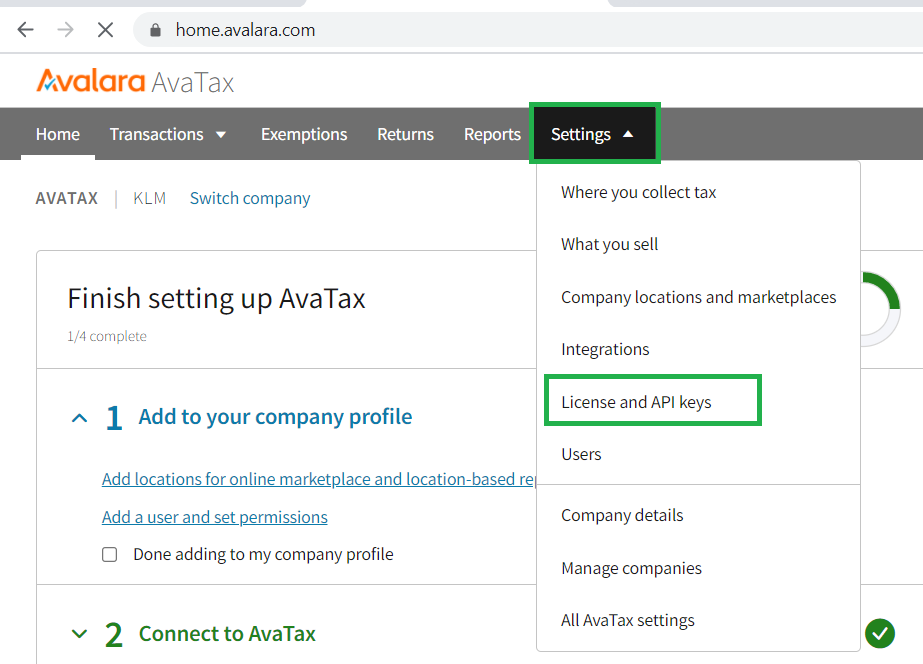Open Company details settings
Viewport: 923px width, 664px height.
coord(622,516)
